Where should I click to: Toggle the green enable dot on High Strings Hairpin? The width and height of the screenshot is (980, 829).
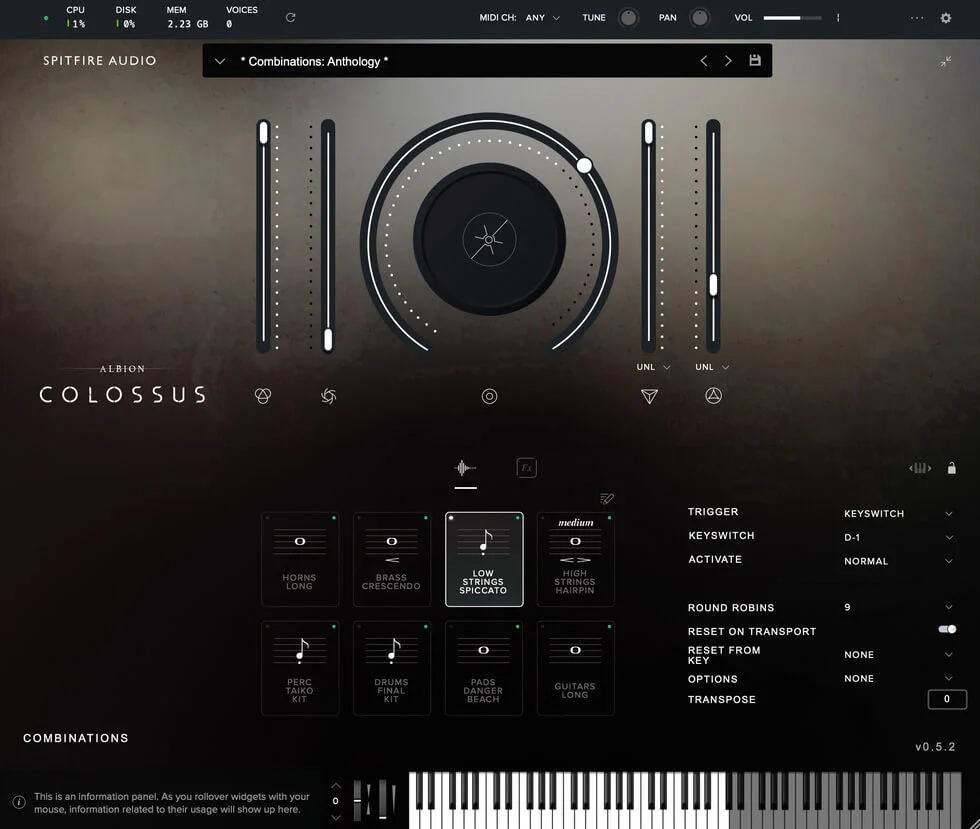tap(609, 518)
